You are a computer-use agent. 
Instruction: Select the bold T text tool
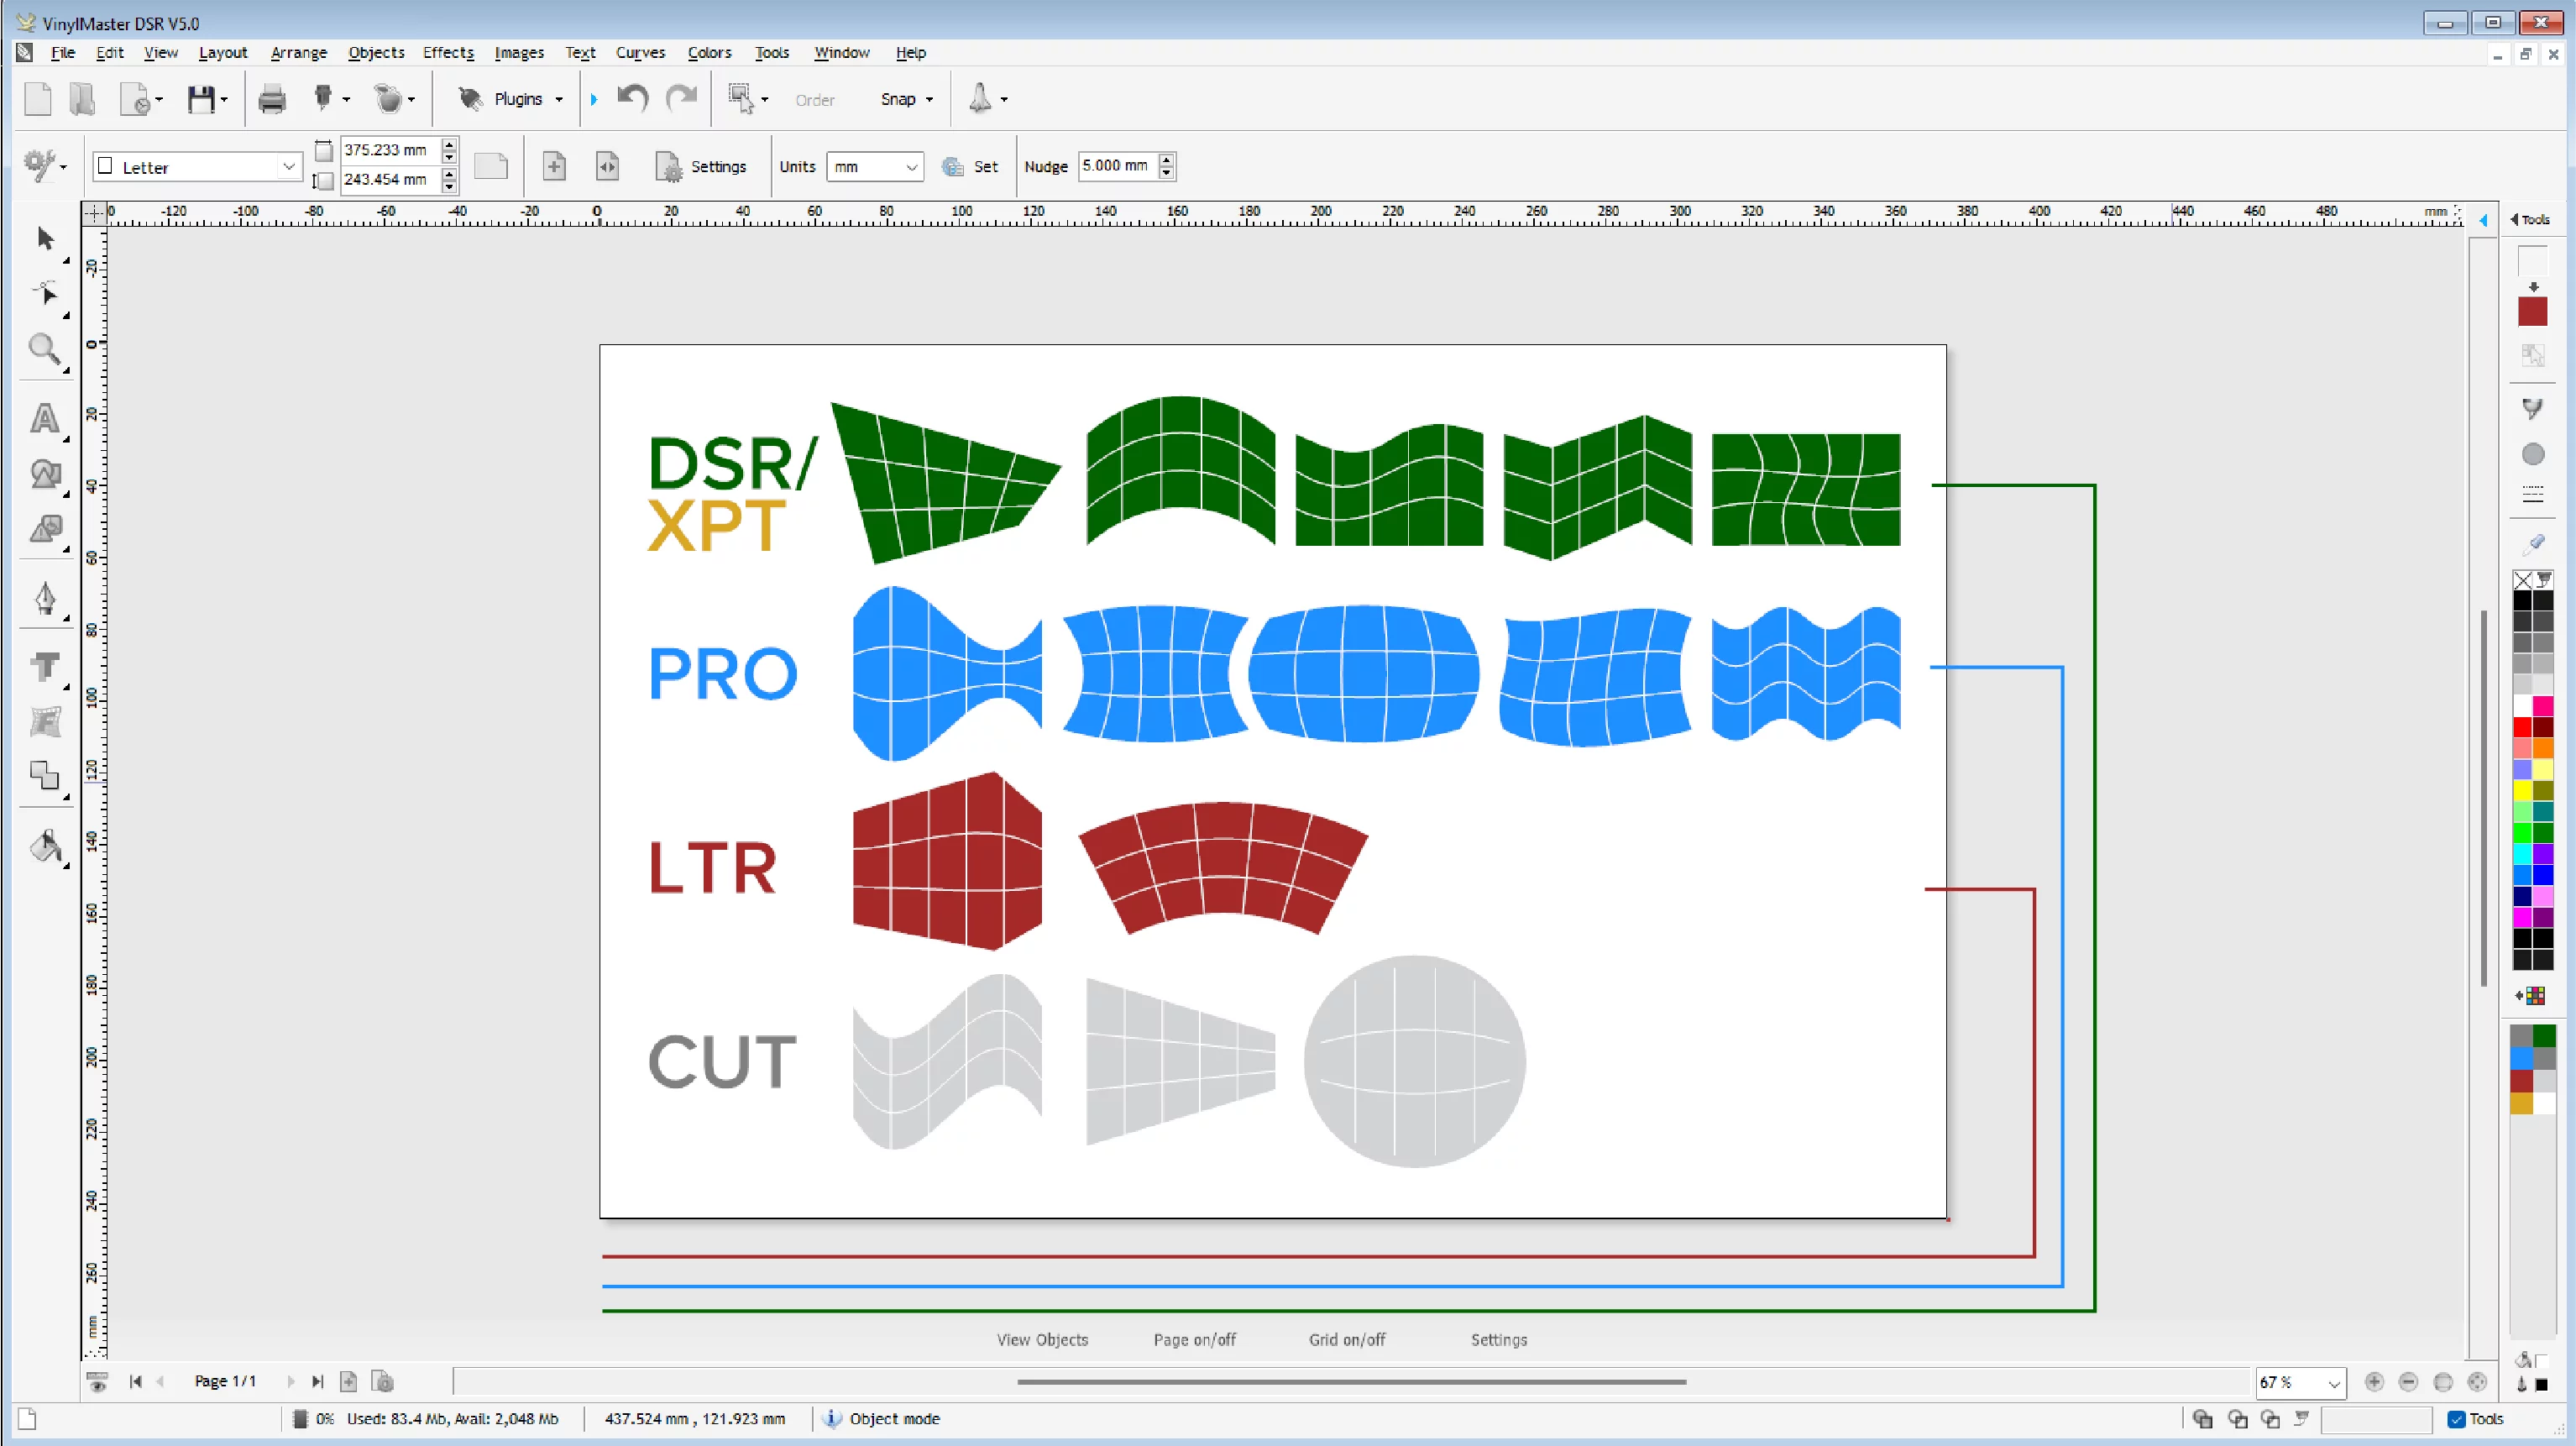click(45, 666)
